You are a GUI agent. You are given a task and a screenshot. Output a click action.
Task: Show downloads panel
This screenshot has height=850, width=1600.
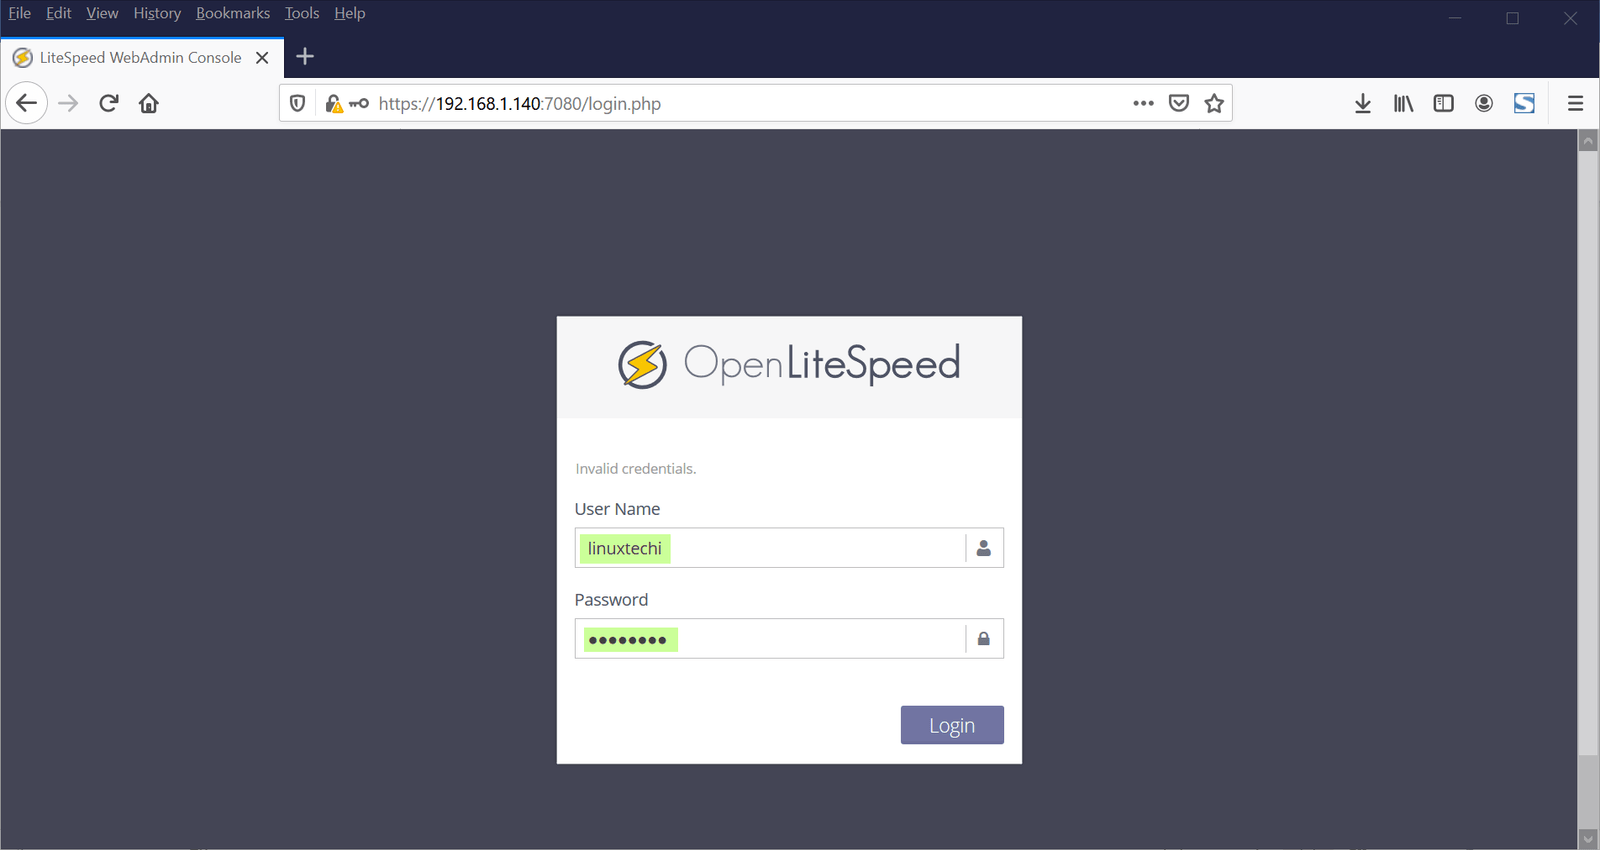pyautogui.click(x=1363, y=103)
